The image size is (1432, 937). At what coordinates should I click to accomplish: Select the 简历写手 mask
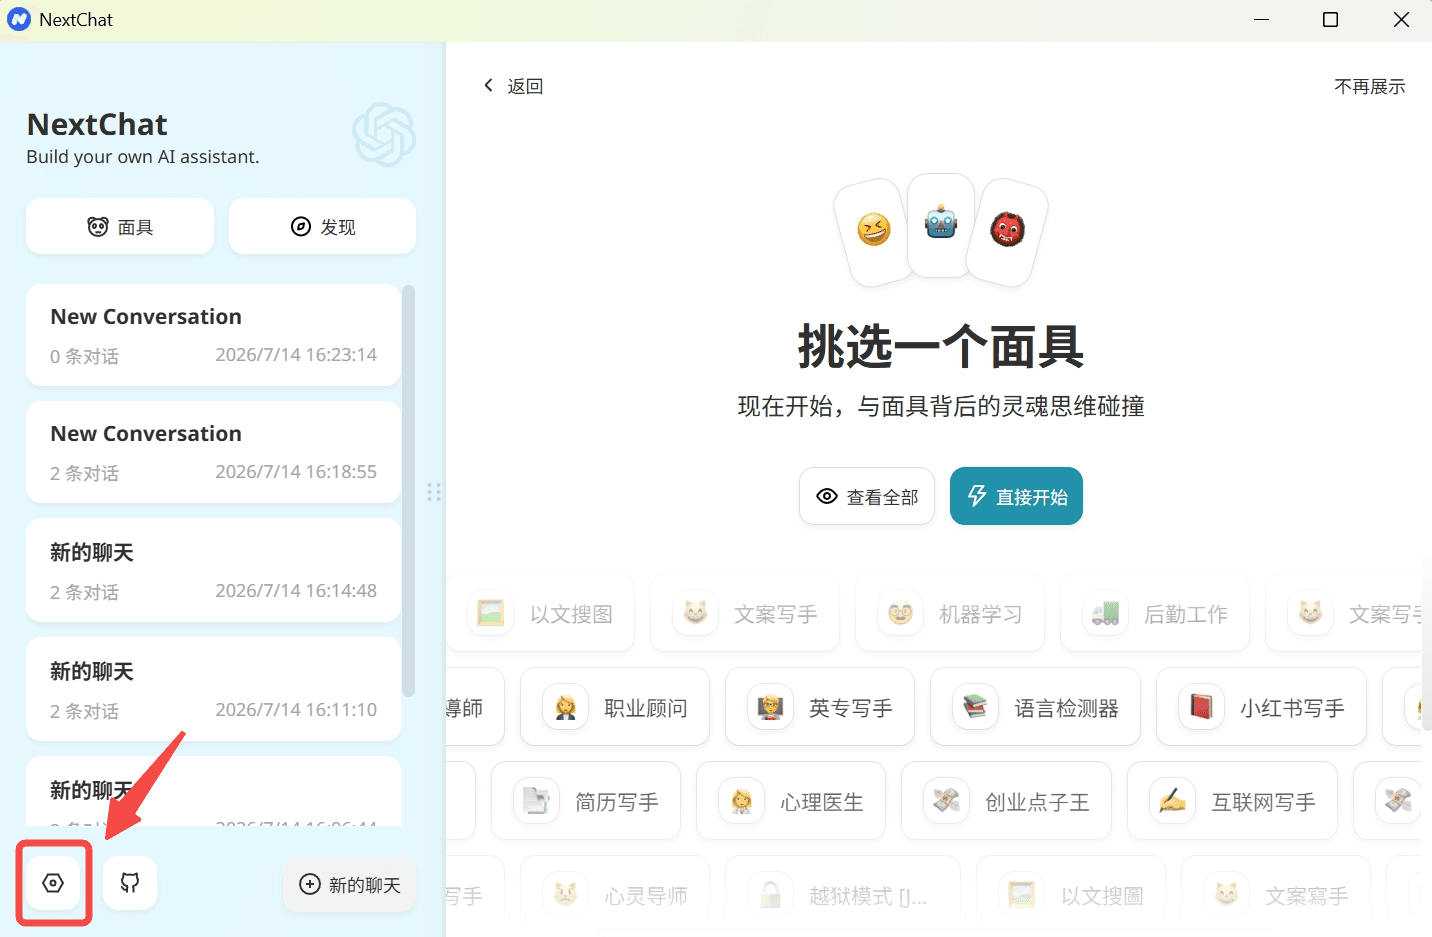pyautogui.click(x=586, y=801)
